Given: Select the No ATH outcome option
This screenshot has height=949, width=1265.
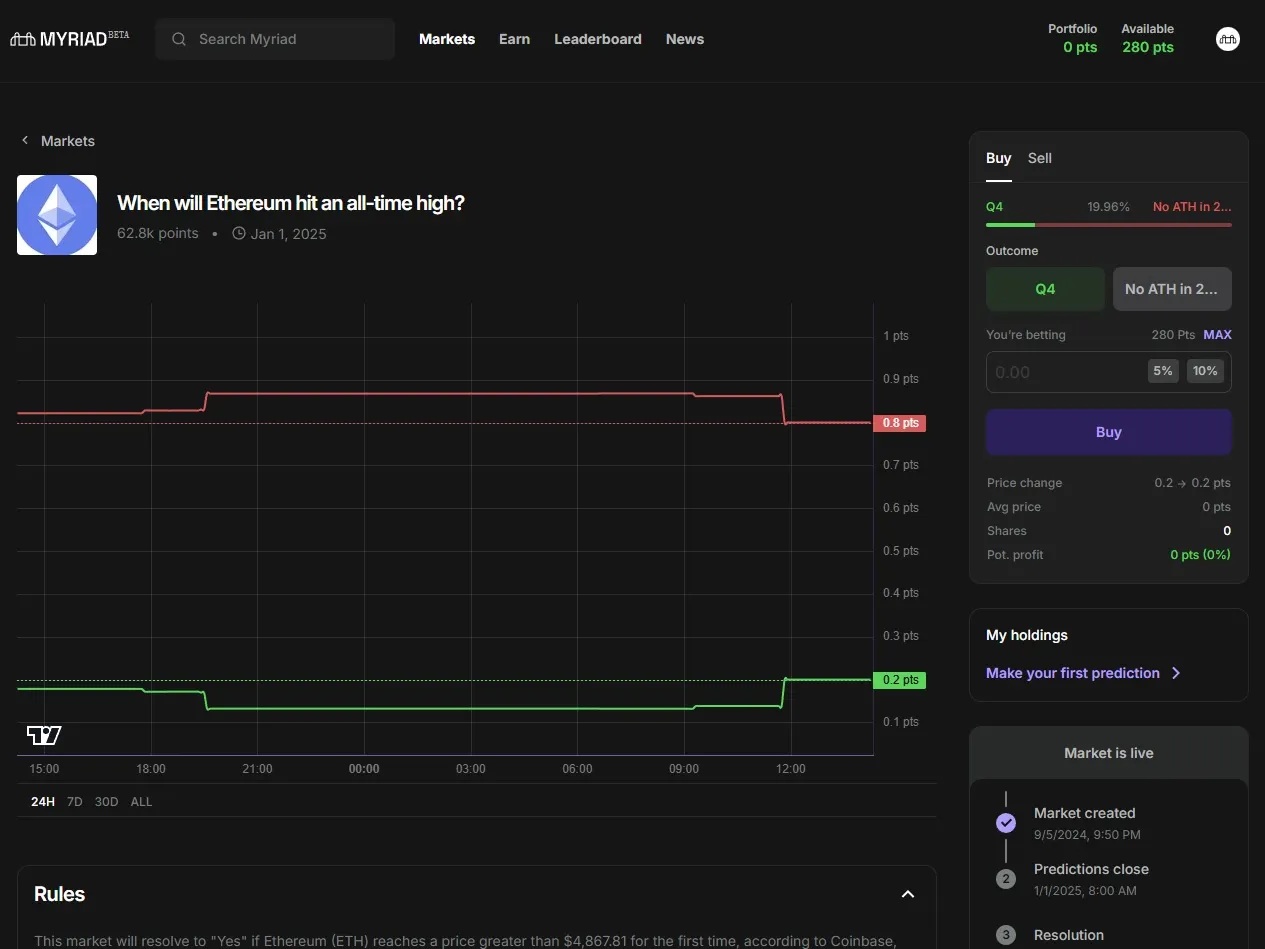Looking at the screenshot, I should 1171,289.
